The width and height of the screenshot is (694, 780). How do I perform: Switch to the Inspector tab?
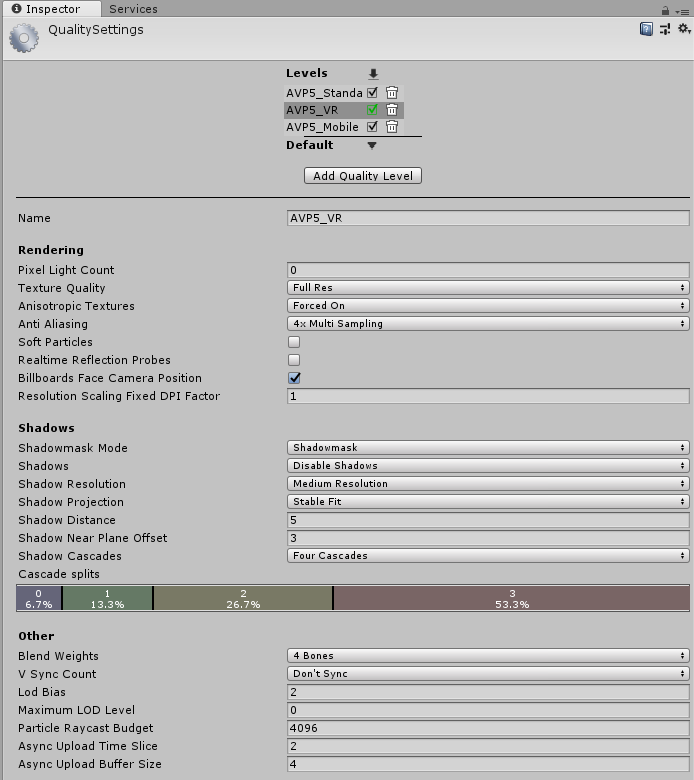(52, 9)
